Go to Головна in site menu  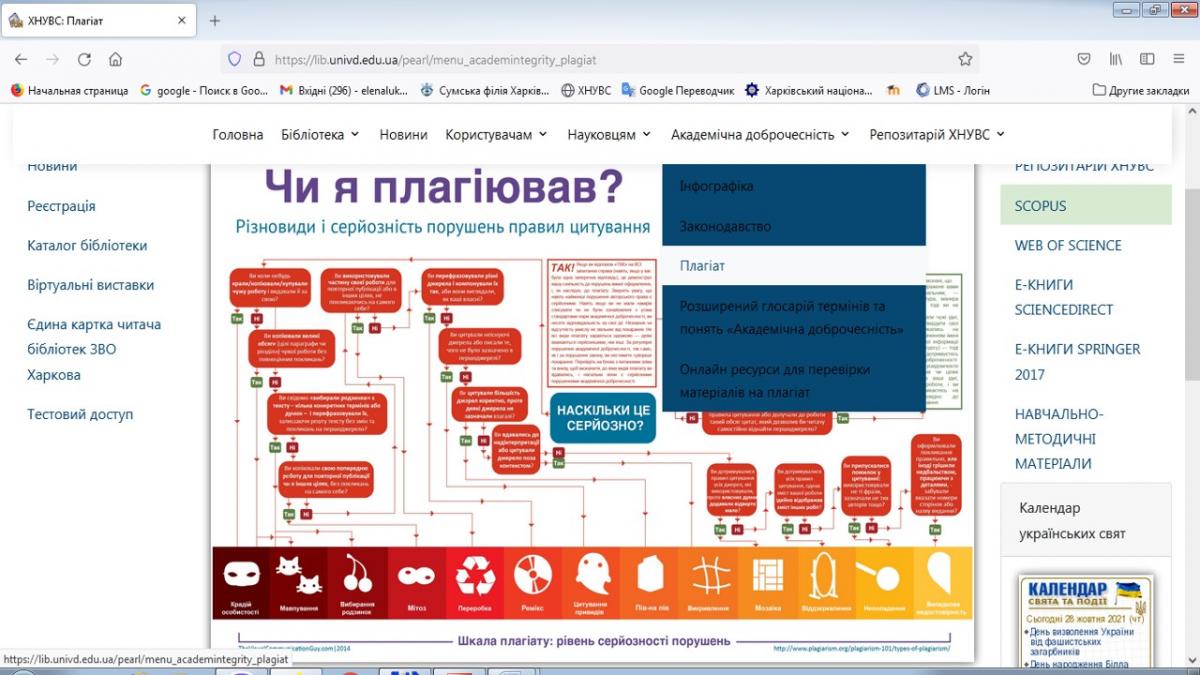click(x=238, y=134)
